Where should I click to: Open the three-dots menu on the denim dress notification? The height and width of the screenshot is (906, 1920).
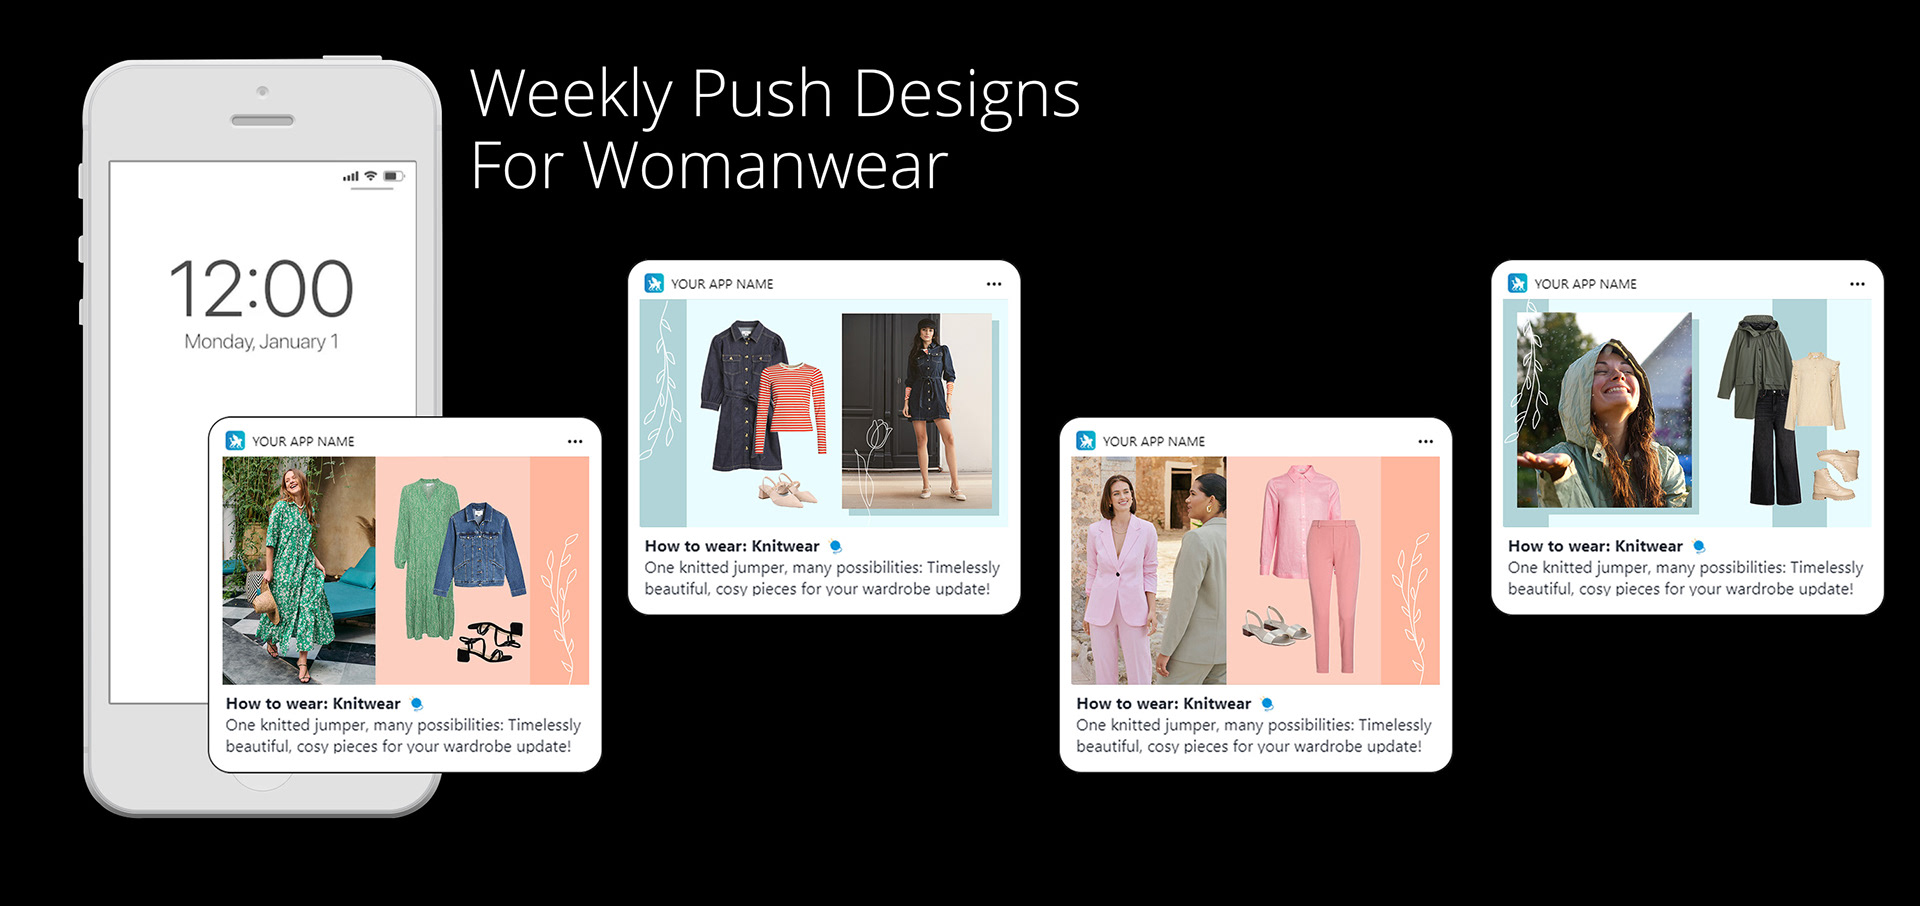click(994, 284)
